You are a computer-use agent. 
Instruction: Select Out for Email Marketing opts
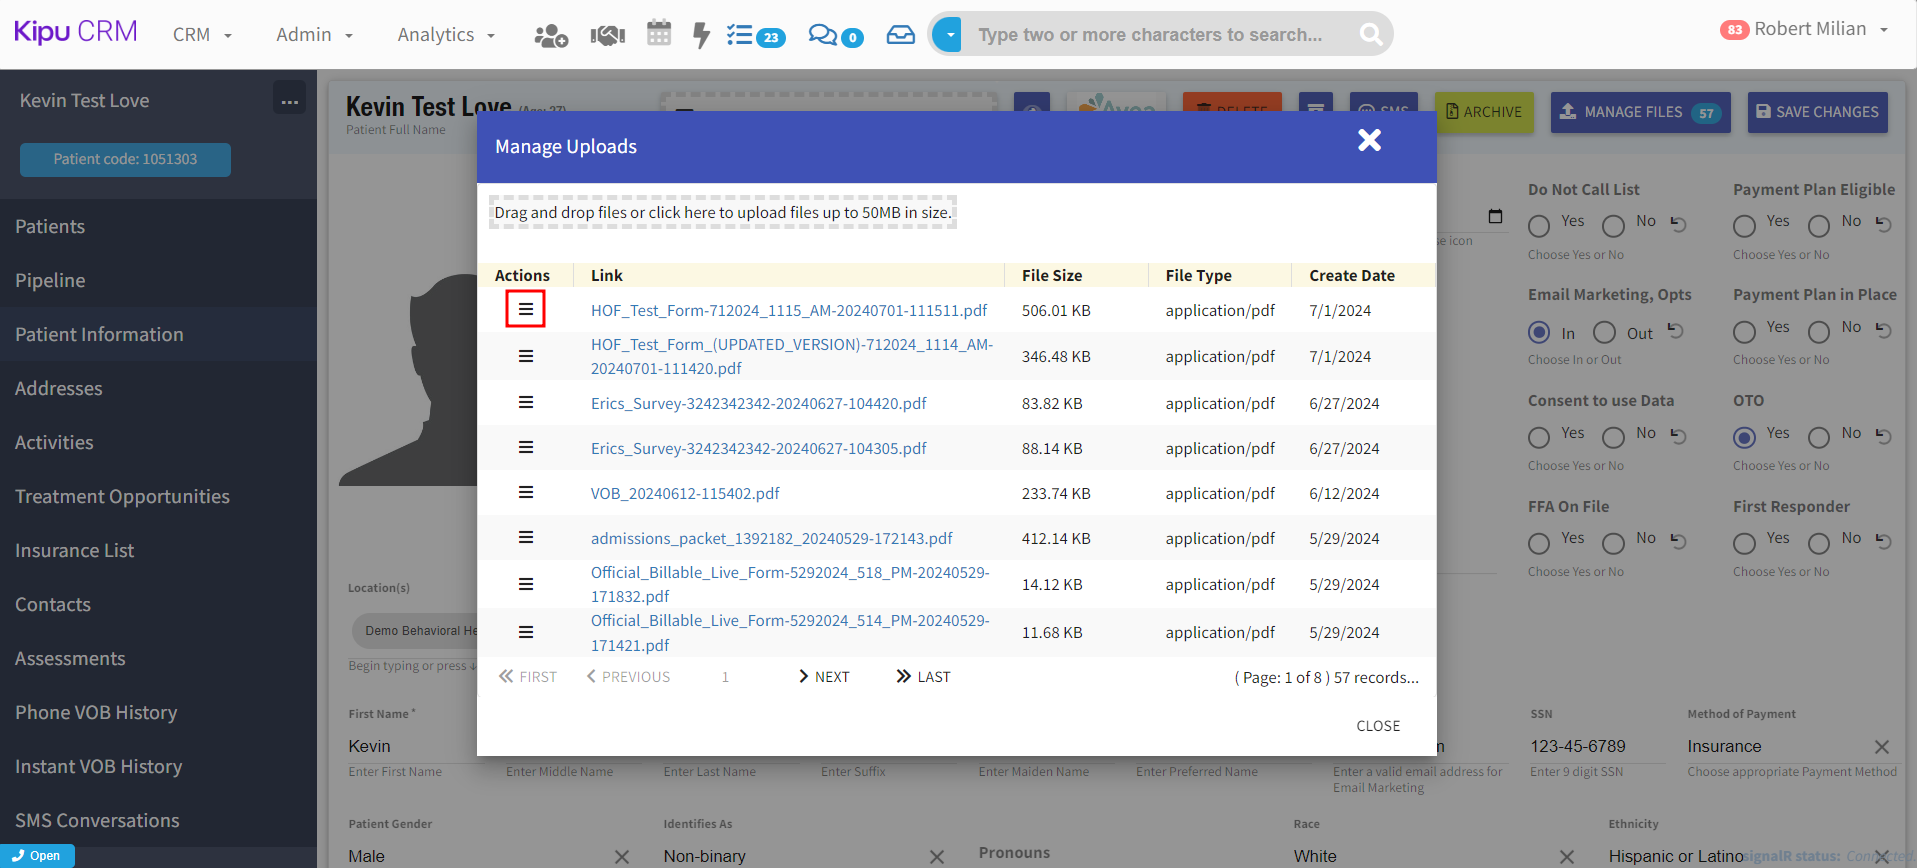click(1604, 332)
